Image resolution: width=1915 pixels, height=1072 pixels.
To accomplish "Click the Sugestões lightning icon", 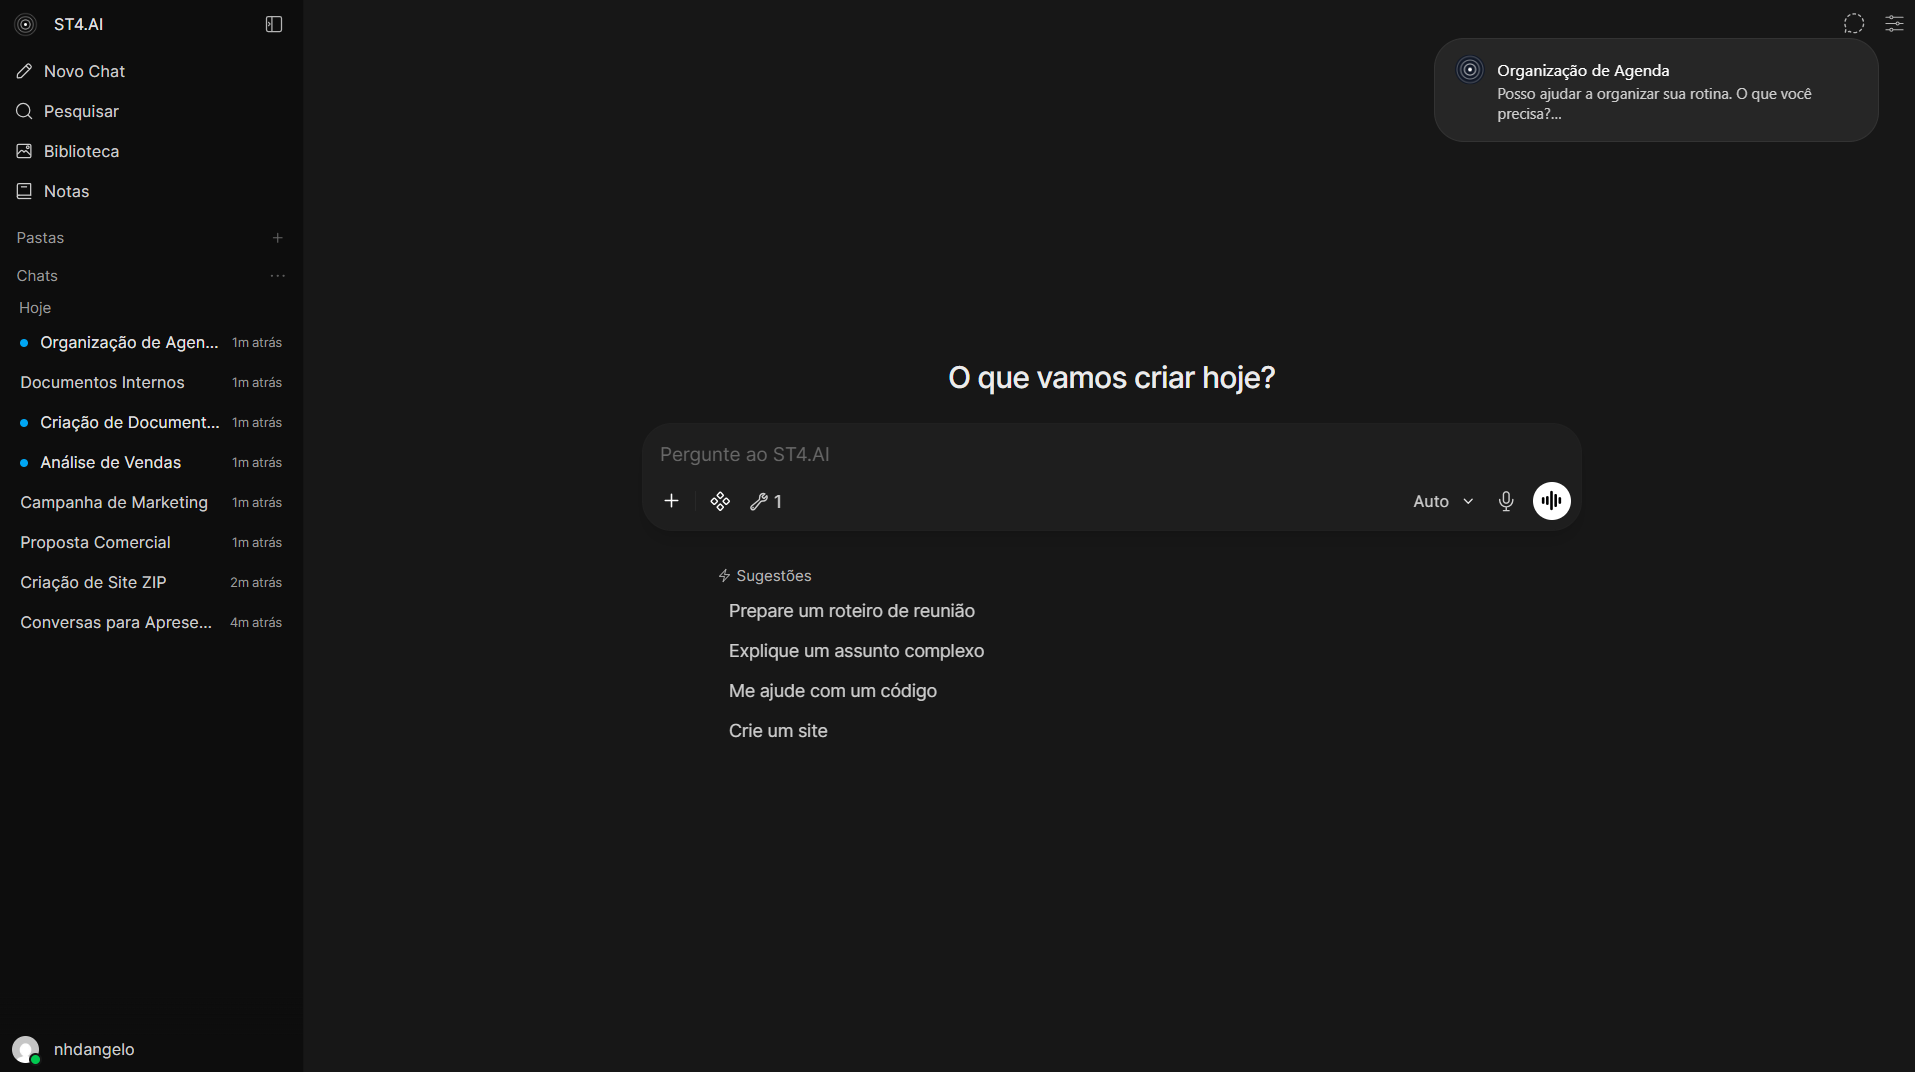I will pyautogui.click(x=724, y=576).
